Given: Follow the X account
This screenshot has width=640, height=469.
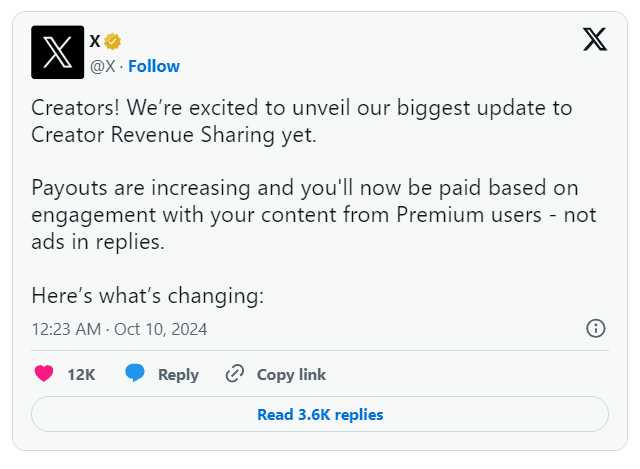Looking at the screenshot, I should click(x=154, y=66).
